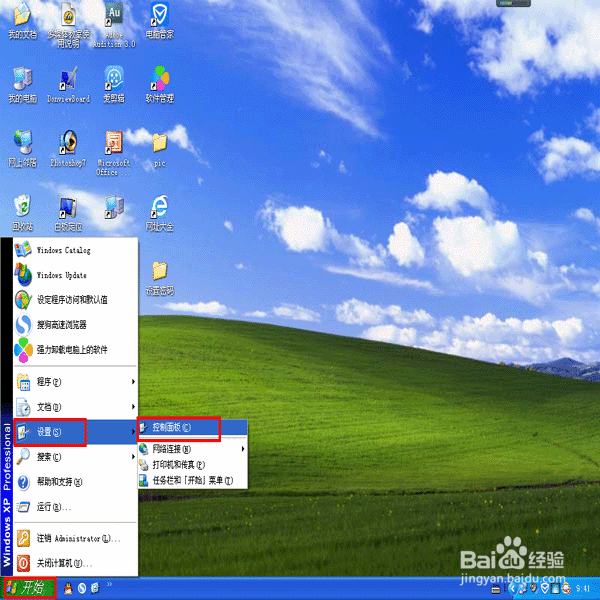Open 控制面板(C) in the settings submenu

click(x=192, y=427)
